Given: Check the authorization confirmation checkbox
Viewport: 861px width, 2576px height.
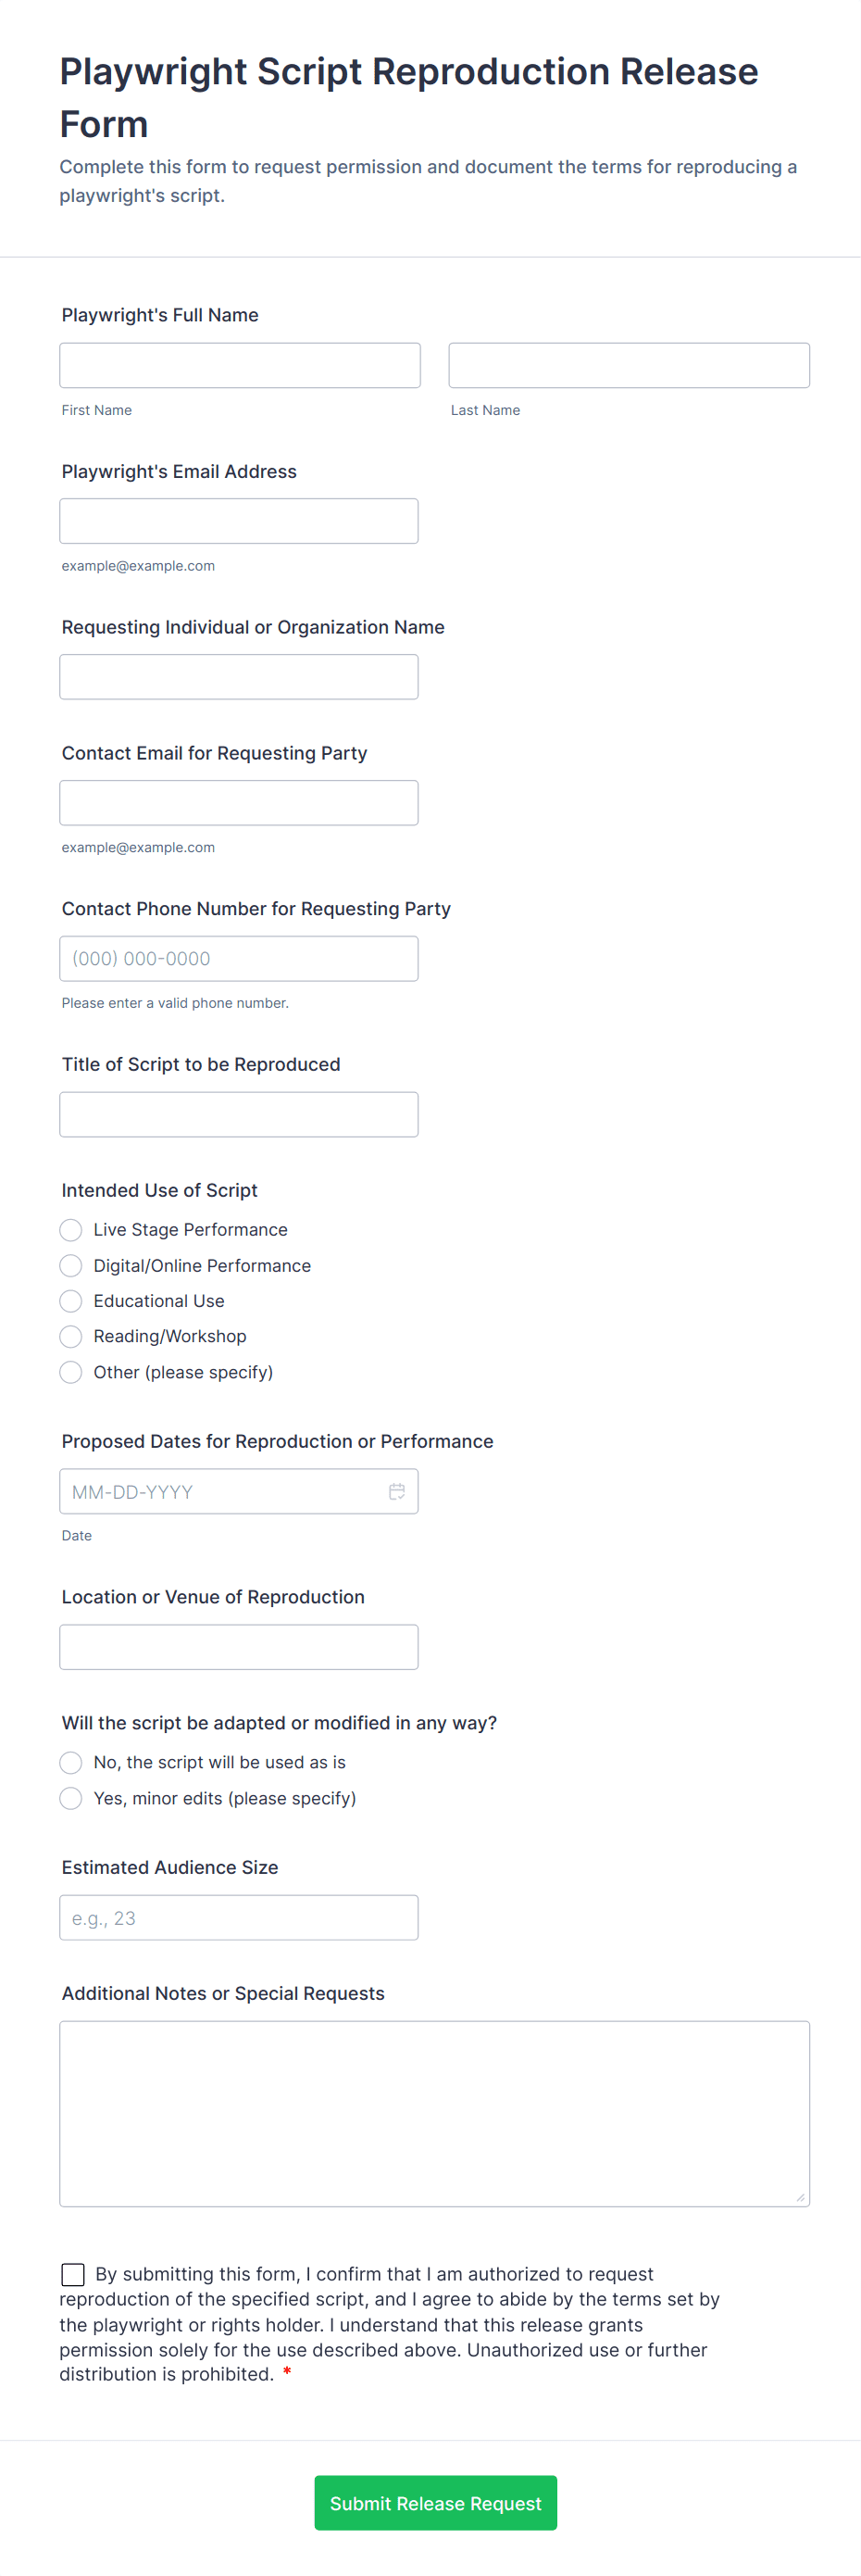Looking at the screenshot, I should [x=73, y=2275].
